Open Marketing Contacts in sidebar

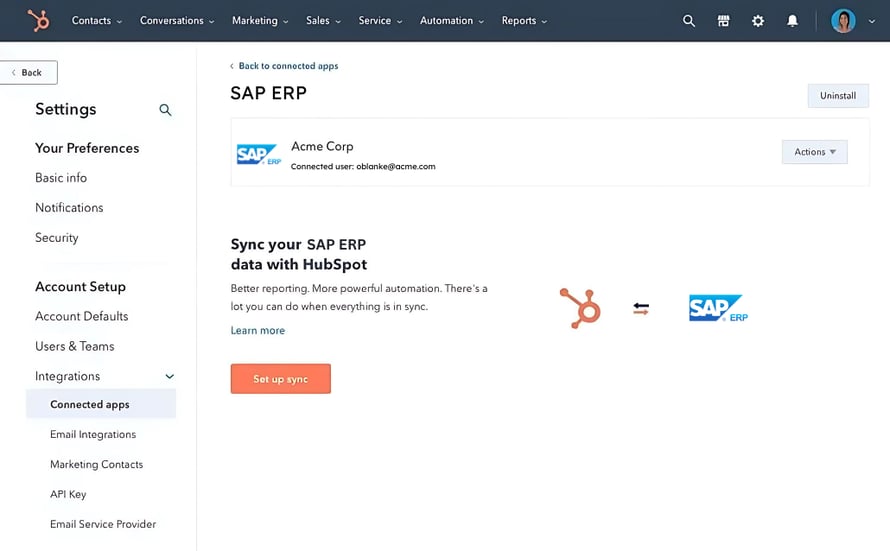click(x=96, y=464)
